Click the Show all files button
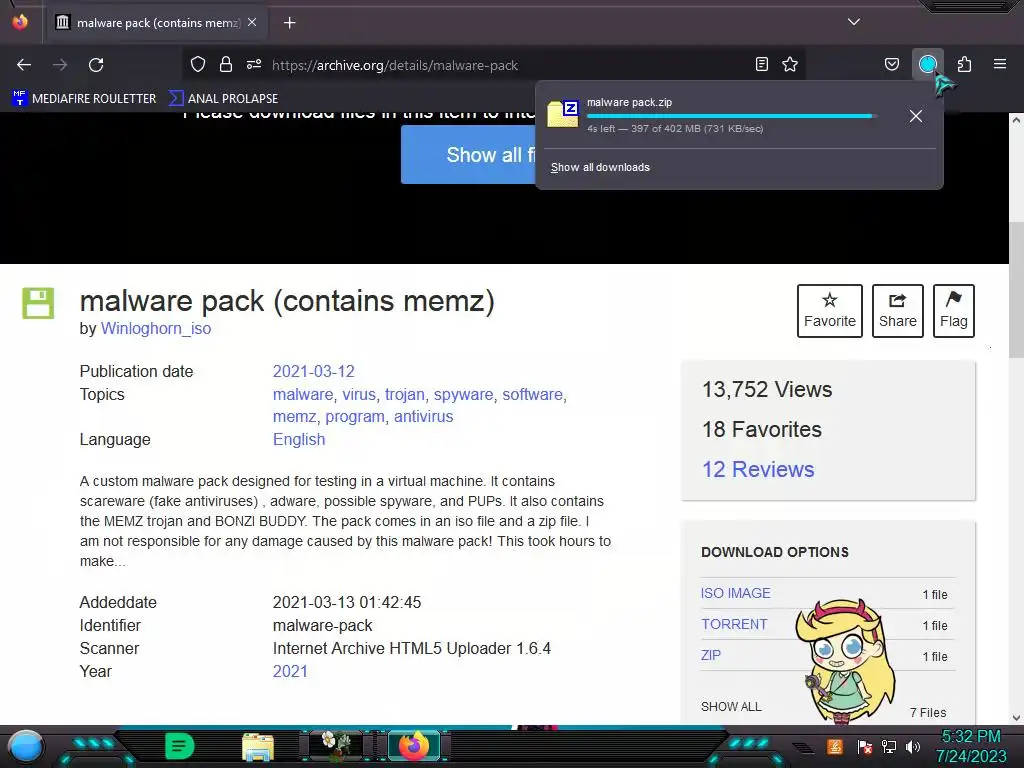Screen dimensions: 1024x768 468,155
